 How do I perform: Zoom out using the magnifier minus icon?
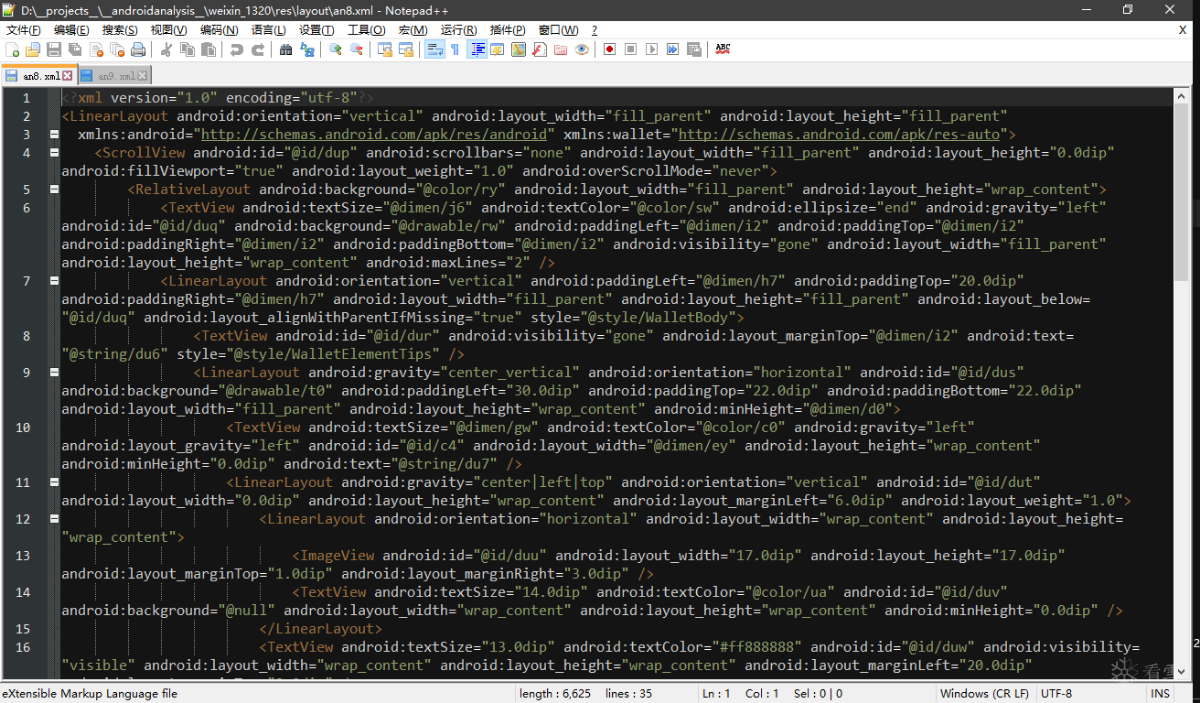(356, 49)
